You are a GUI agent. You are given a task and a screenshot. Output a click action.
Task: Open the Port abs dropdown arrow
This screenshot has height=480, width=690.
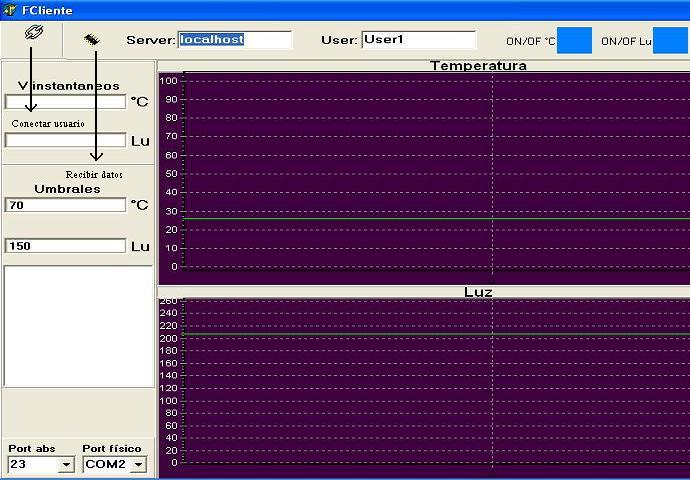[x=66, y=464]
